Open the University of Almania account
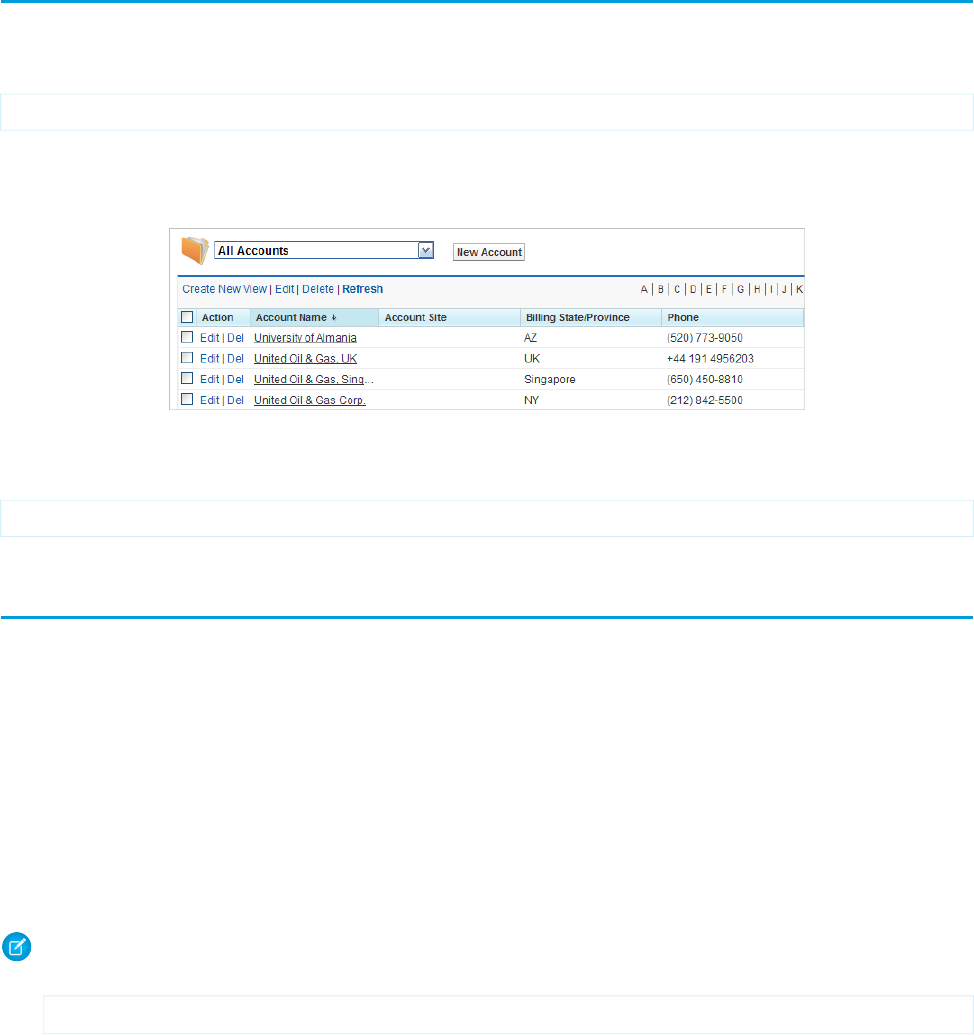 pos(306,338)
